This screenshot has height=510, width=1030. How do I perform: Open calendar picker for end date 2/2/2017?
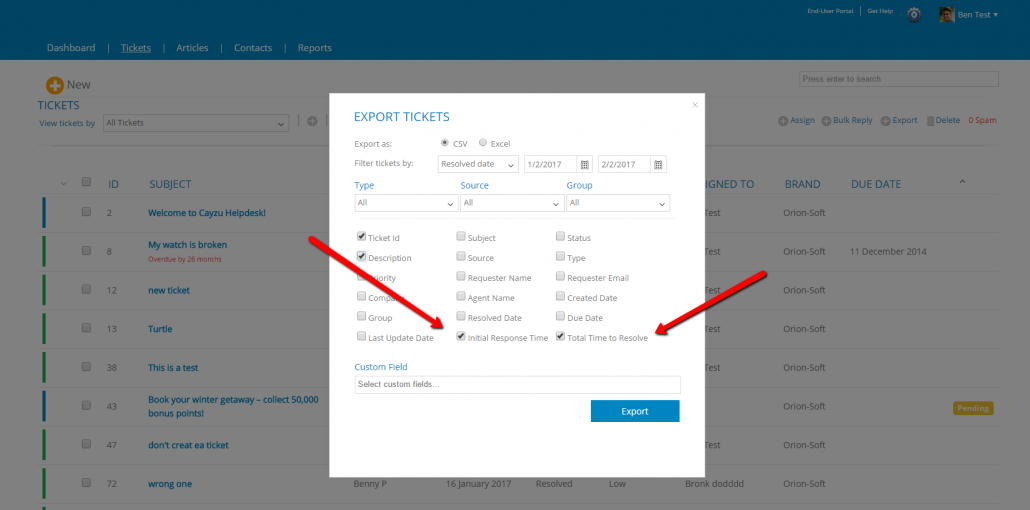tap(659, 164)
